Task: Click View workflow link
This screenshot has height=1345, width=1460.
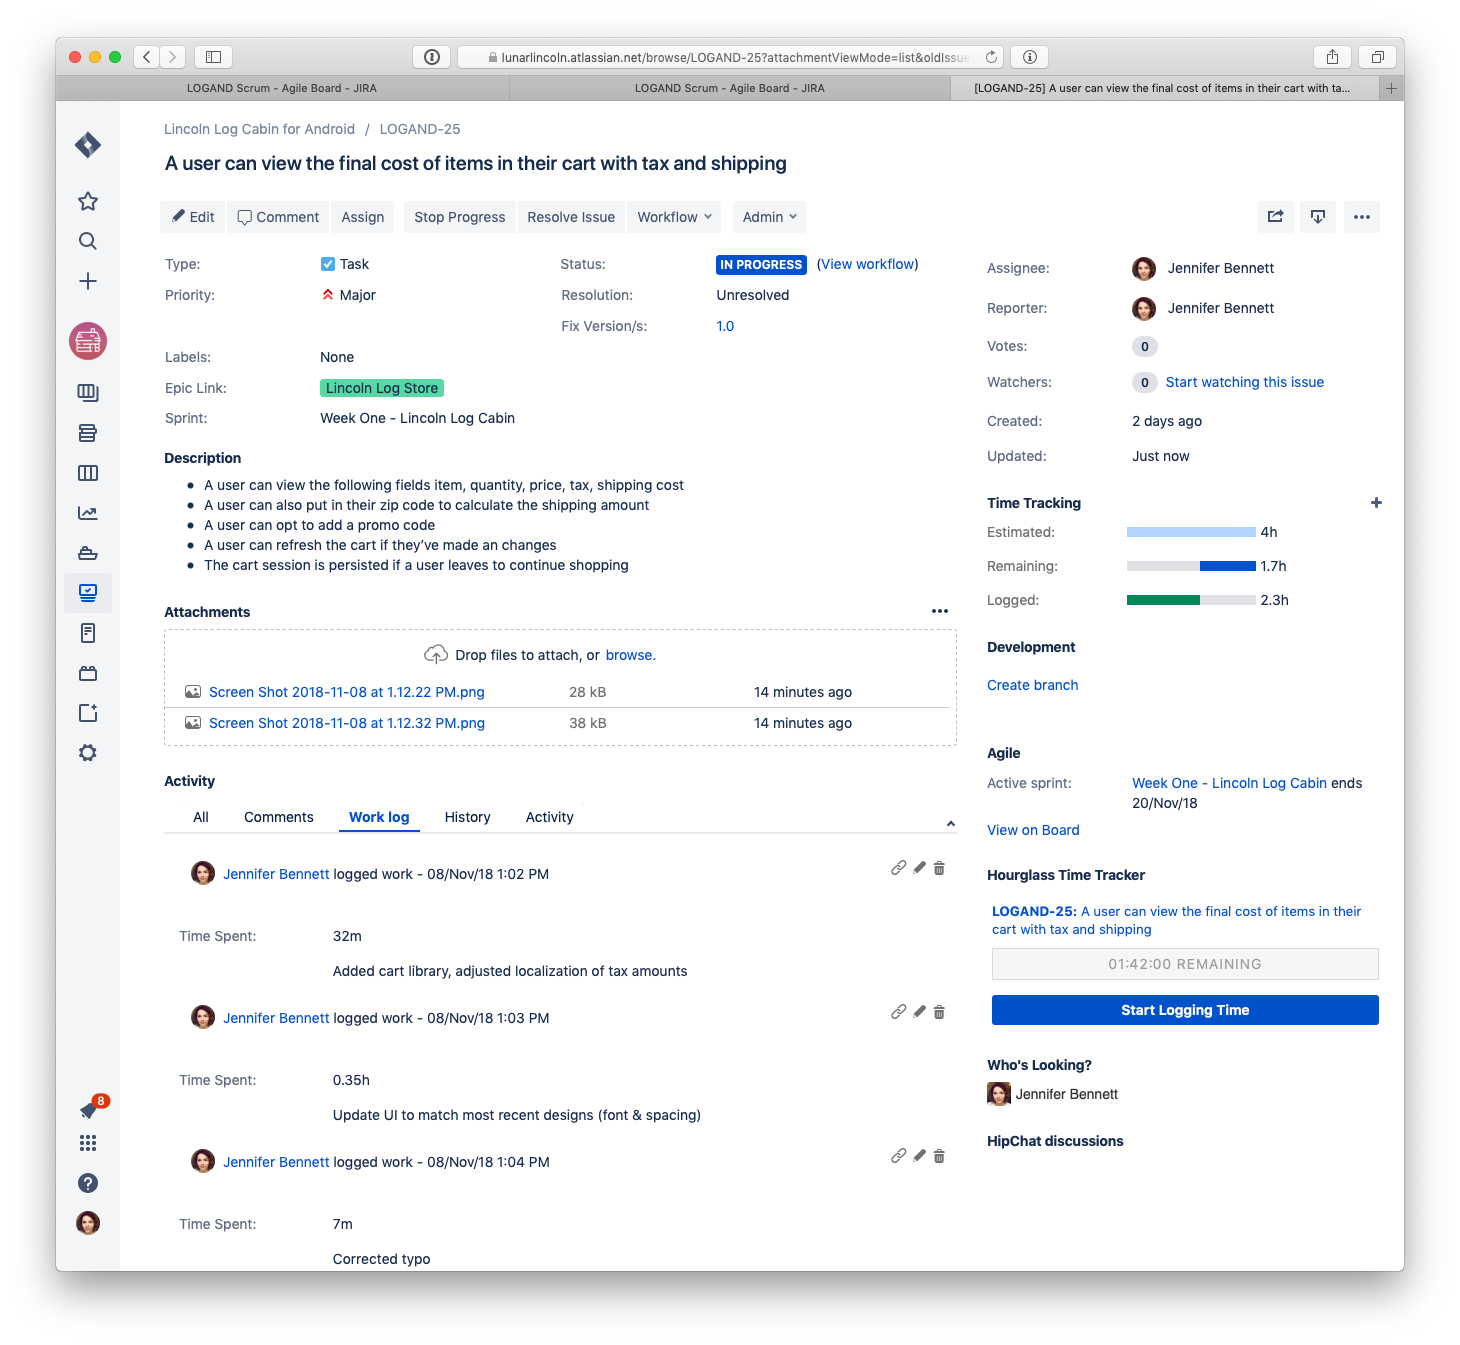Action: point(868,264)
